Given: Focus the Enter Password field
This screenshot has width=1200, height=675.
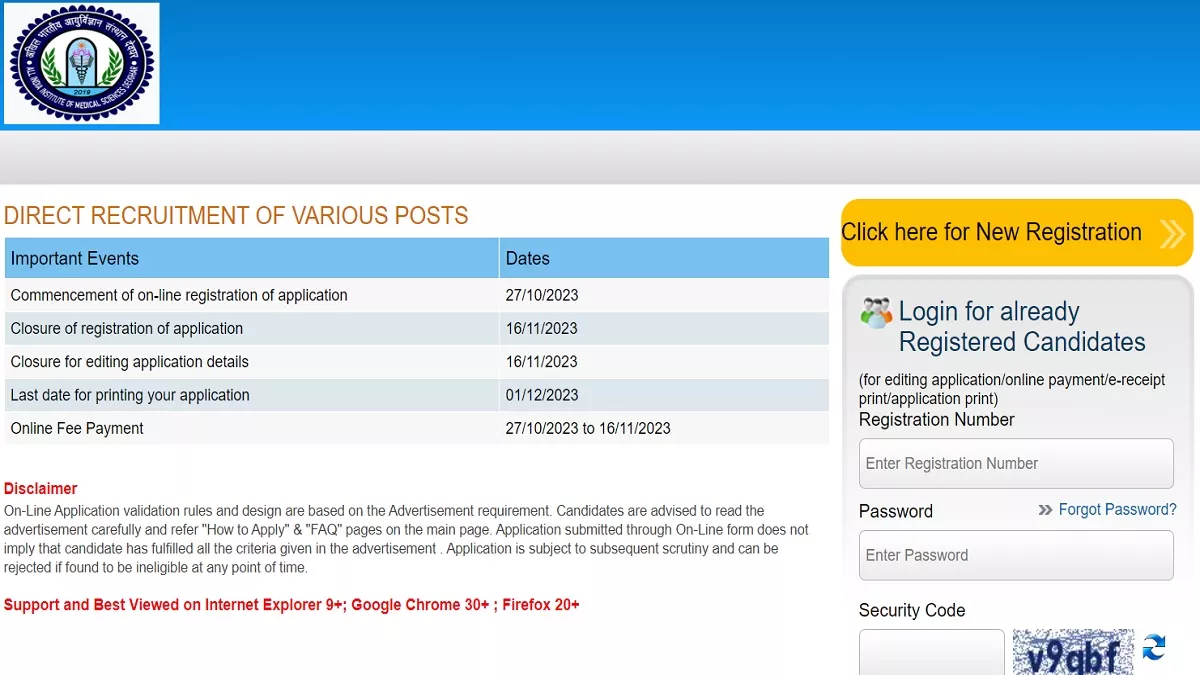Looking at the screenshot, I should pyautogui.click(x=1015, y=555).
